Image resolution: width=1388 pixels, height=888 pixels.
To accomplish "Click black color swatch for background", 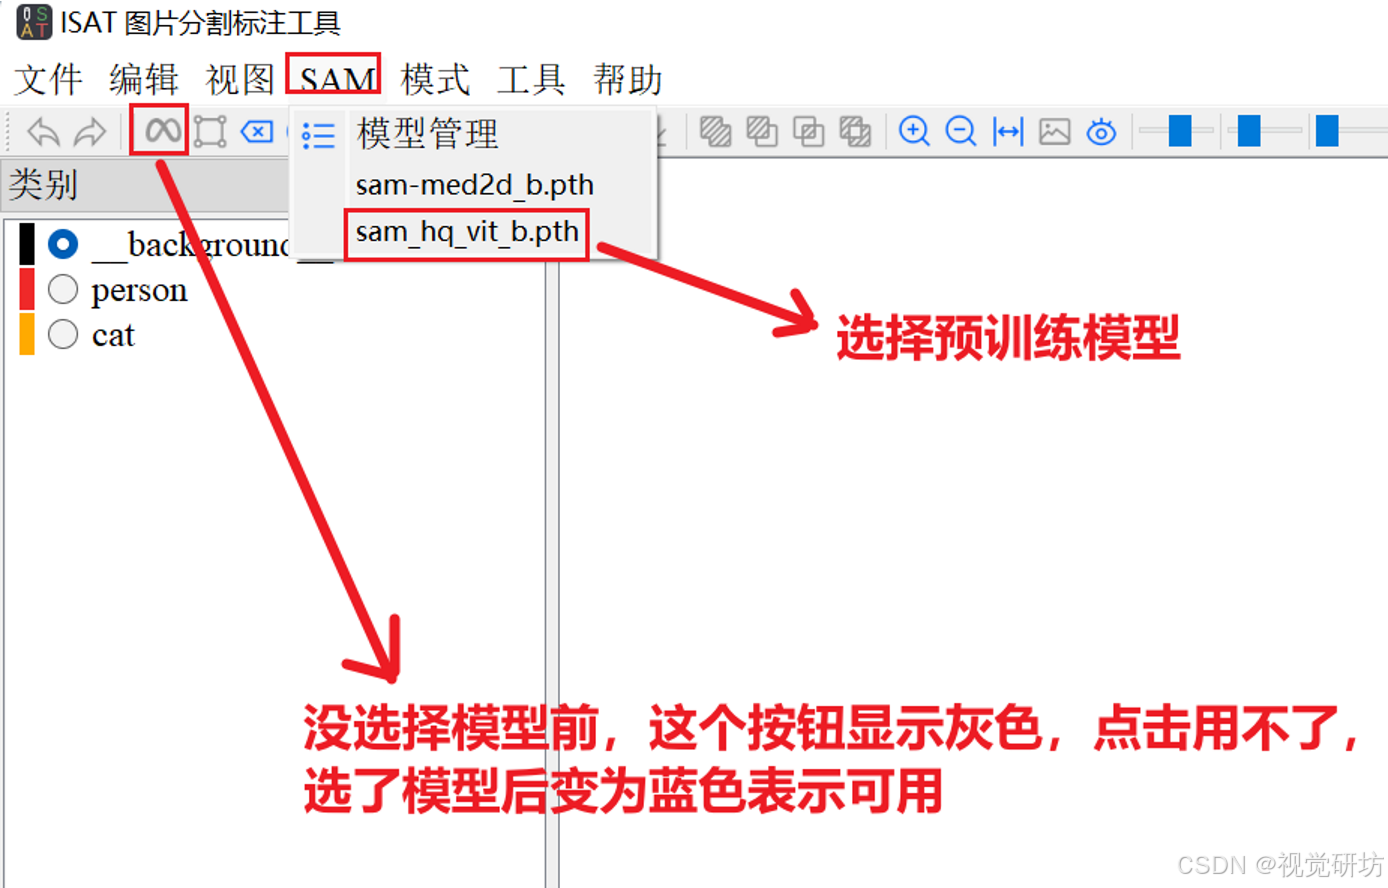I will [x=27, y=244].
